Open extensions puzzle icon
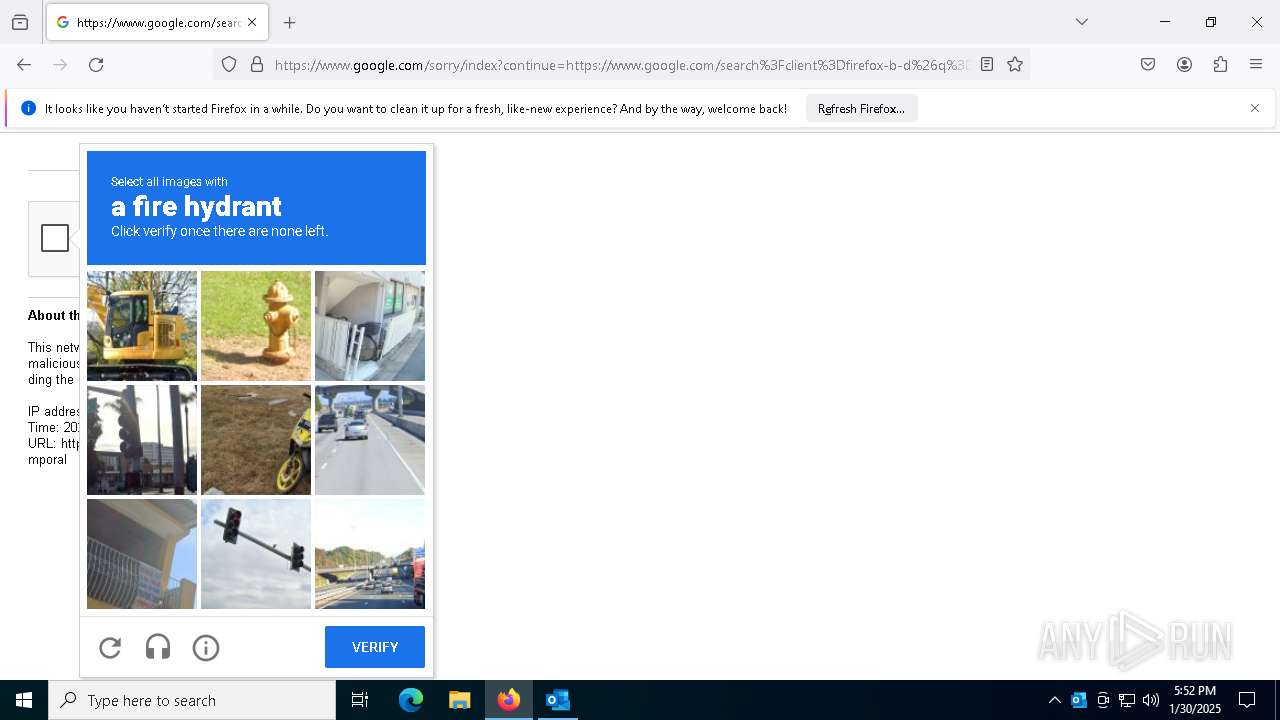This screenshot has width=1280, height=720. (1220, 65)
